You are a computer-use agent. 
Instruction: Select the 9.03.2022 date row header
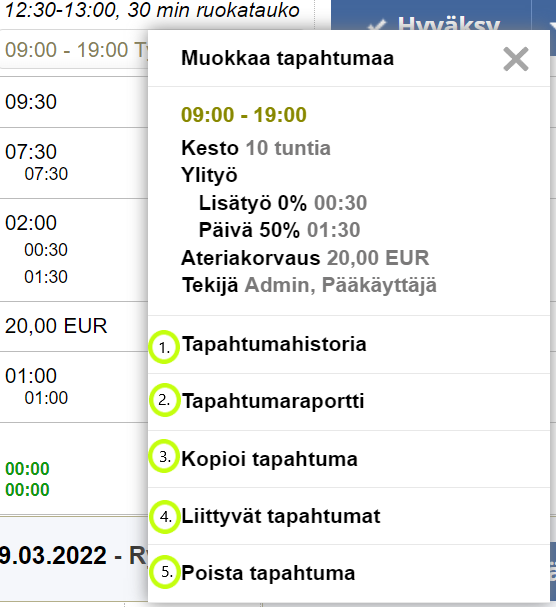coord(74,556)
